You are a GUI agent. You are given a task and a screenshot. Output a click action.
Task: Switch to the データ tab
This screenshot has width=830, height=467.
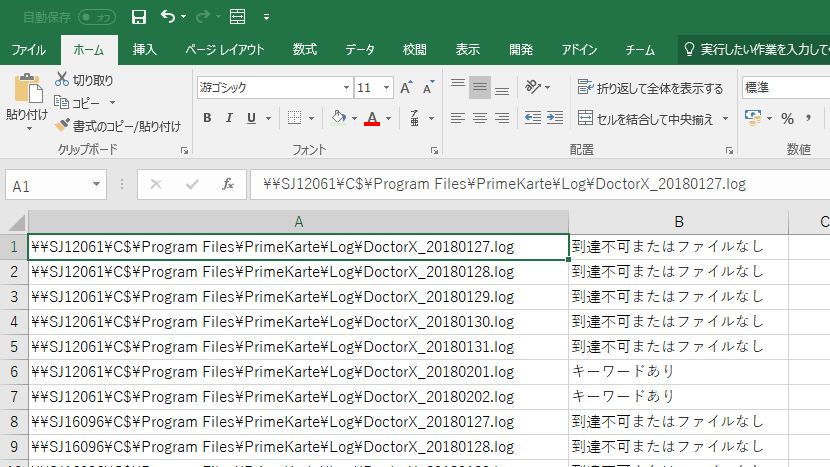tap(360, 50)
